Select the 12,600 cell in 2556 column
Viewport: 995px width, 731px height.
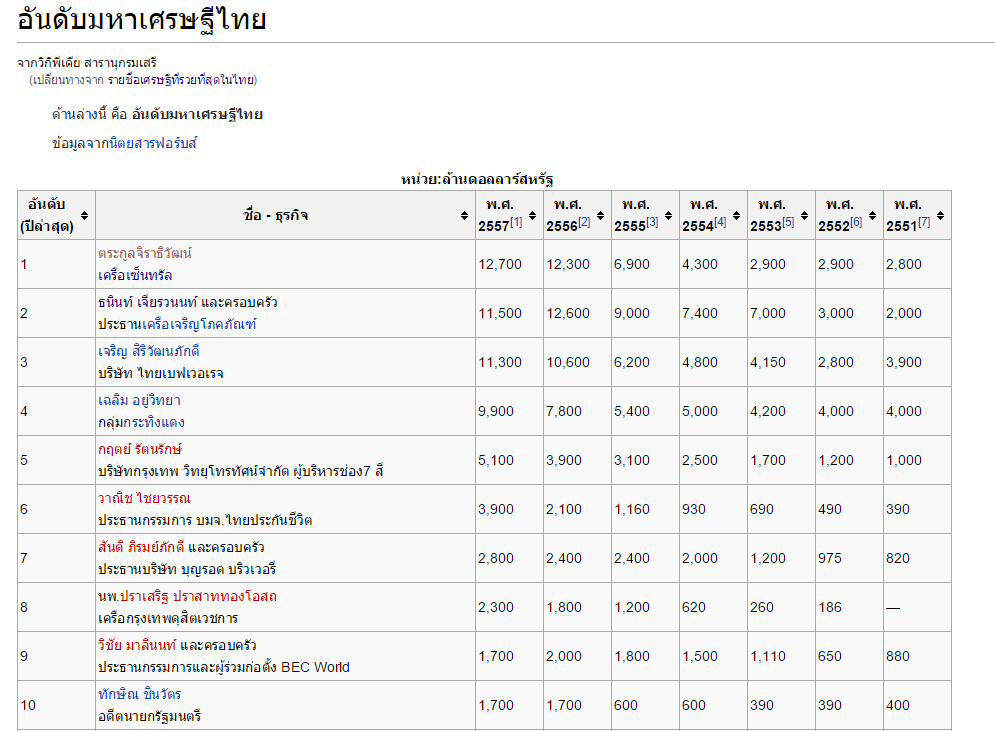[x=577, y=313]
